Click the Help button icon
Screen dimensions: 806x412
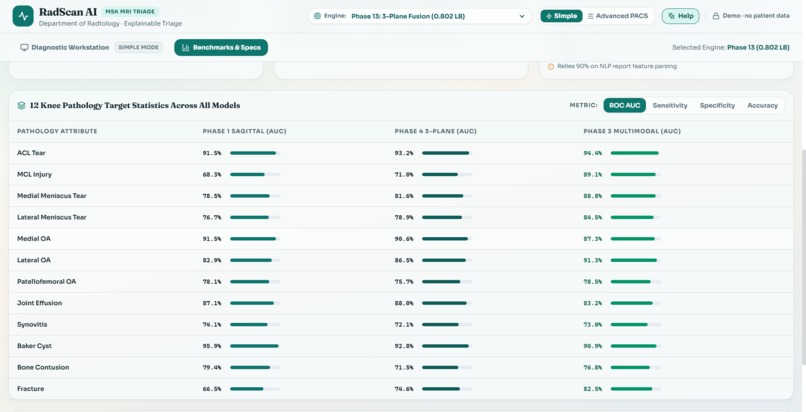click(x=671, y=16)
